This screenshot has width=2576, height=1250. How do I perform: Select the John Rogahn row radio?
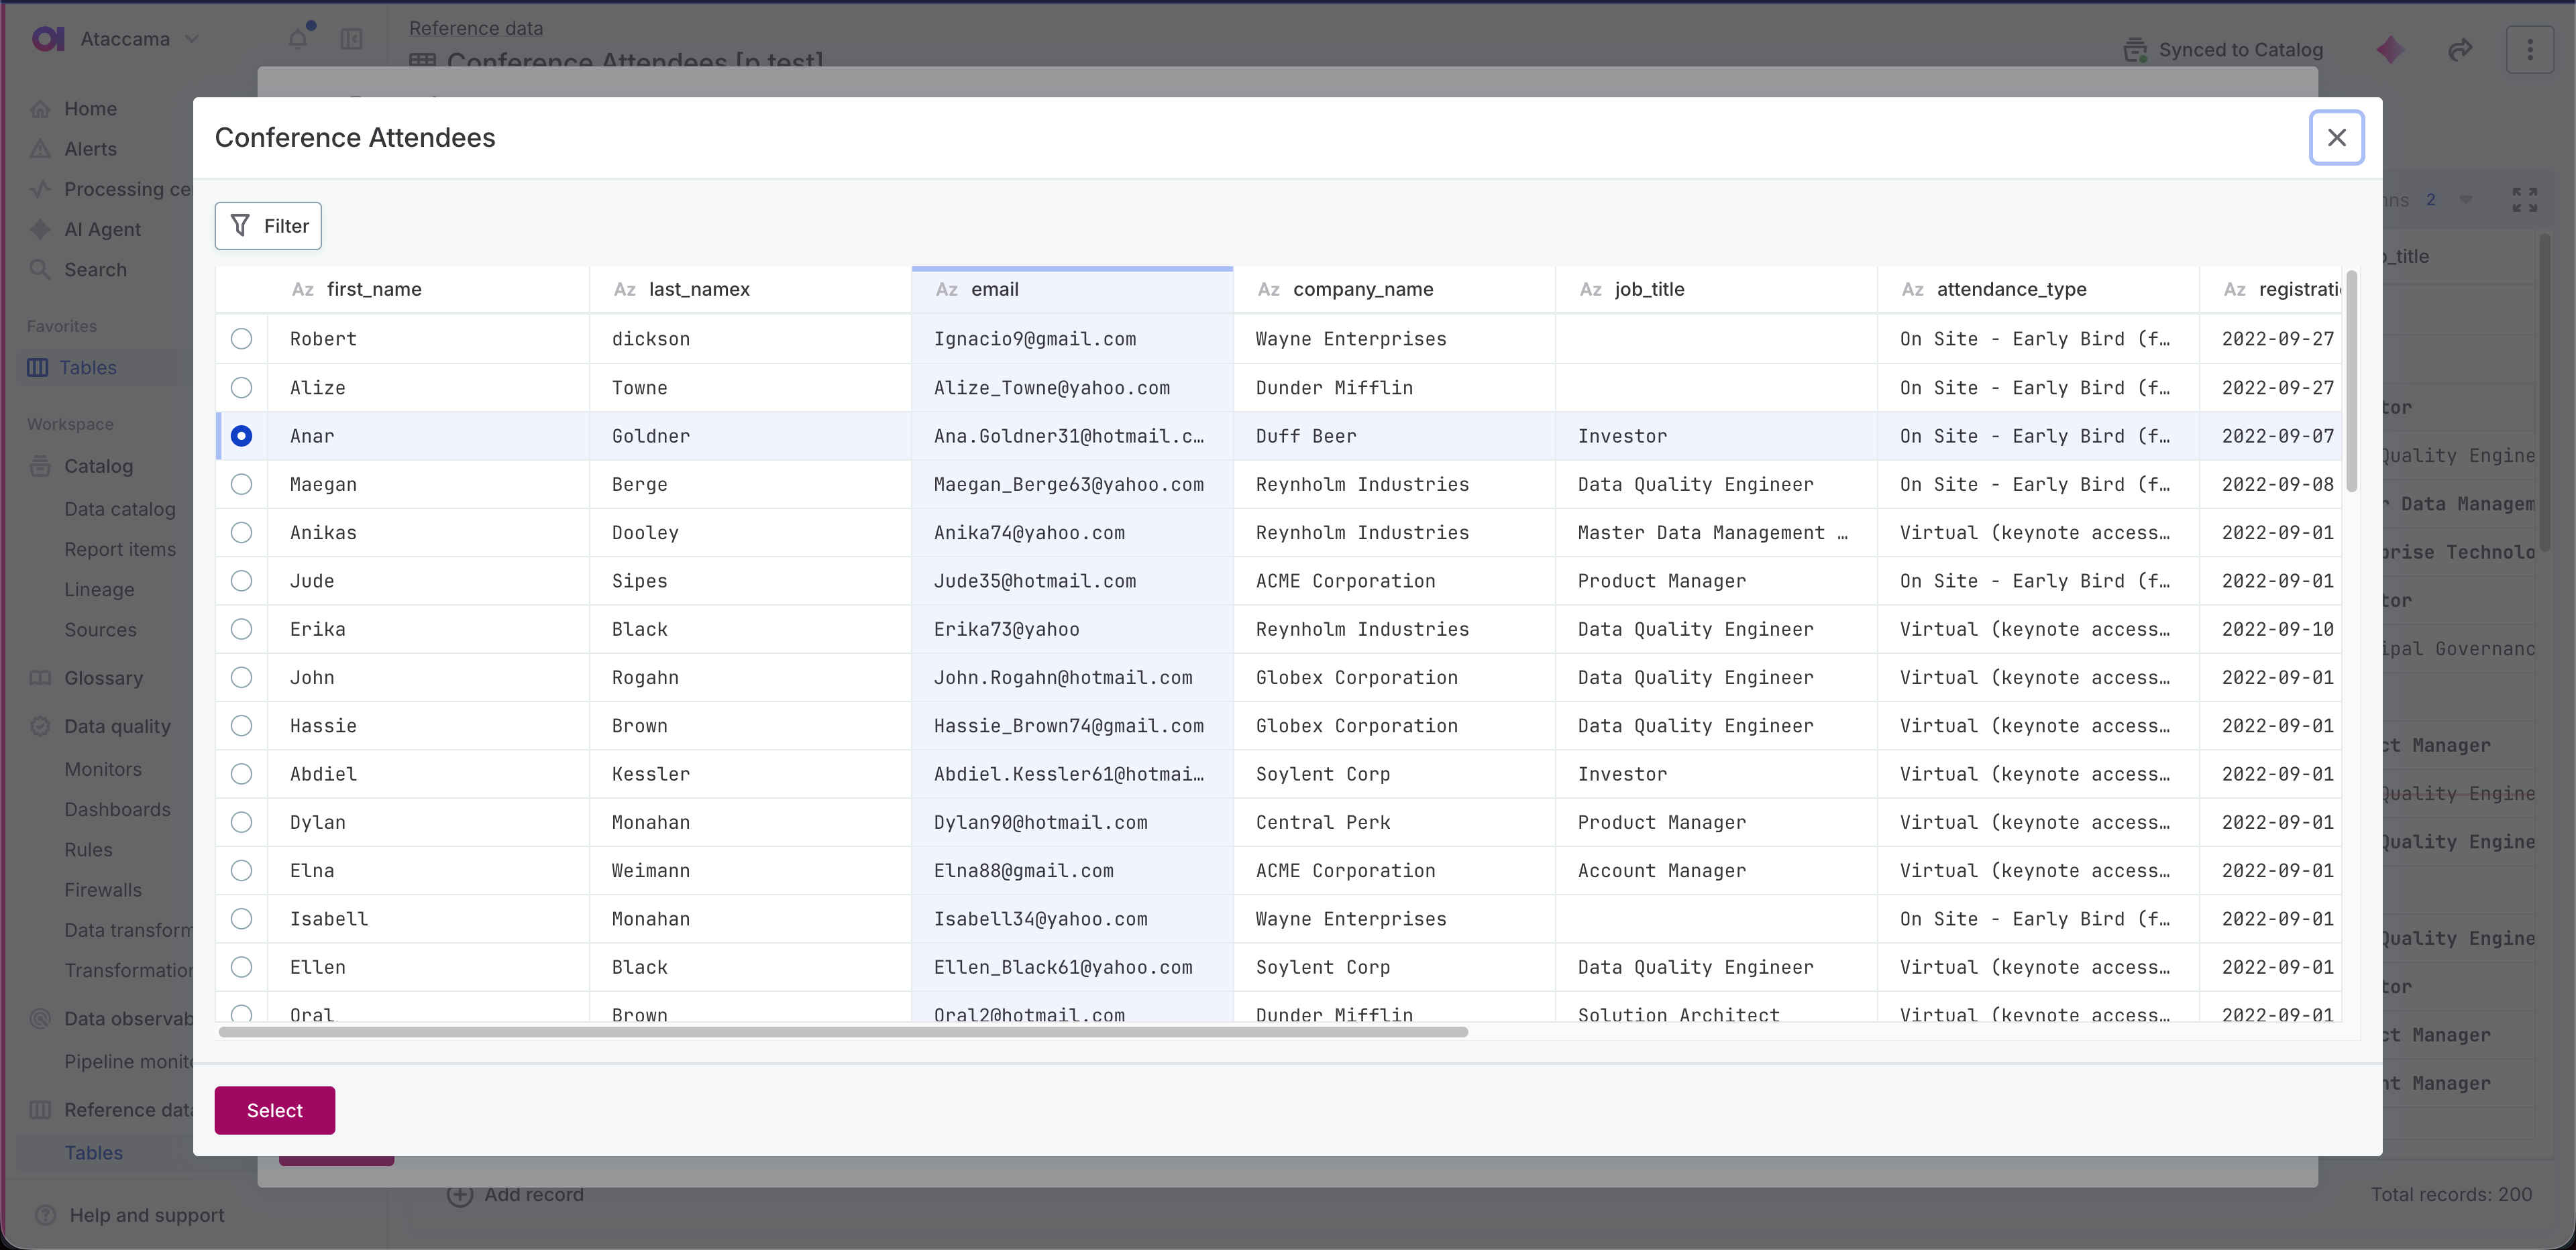pyautogui.click(x=241, y=677)
